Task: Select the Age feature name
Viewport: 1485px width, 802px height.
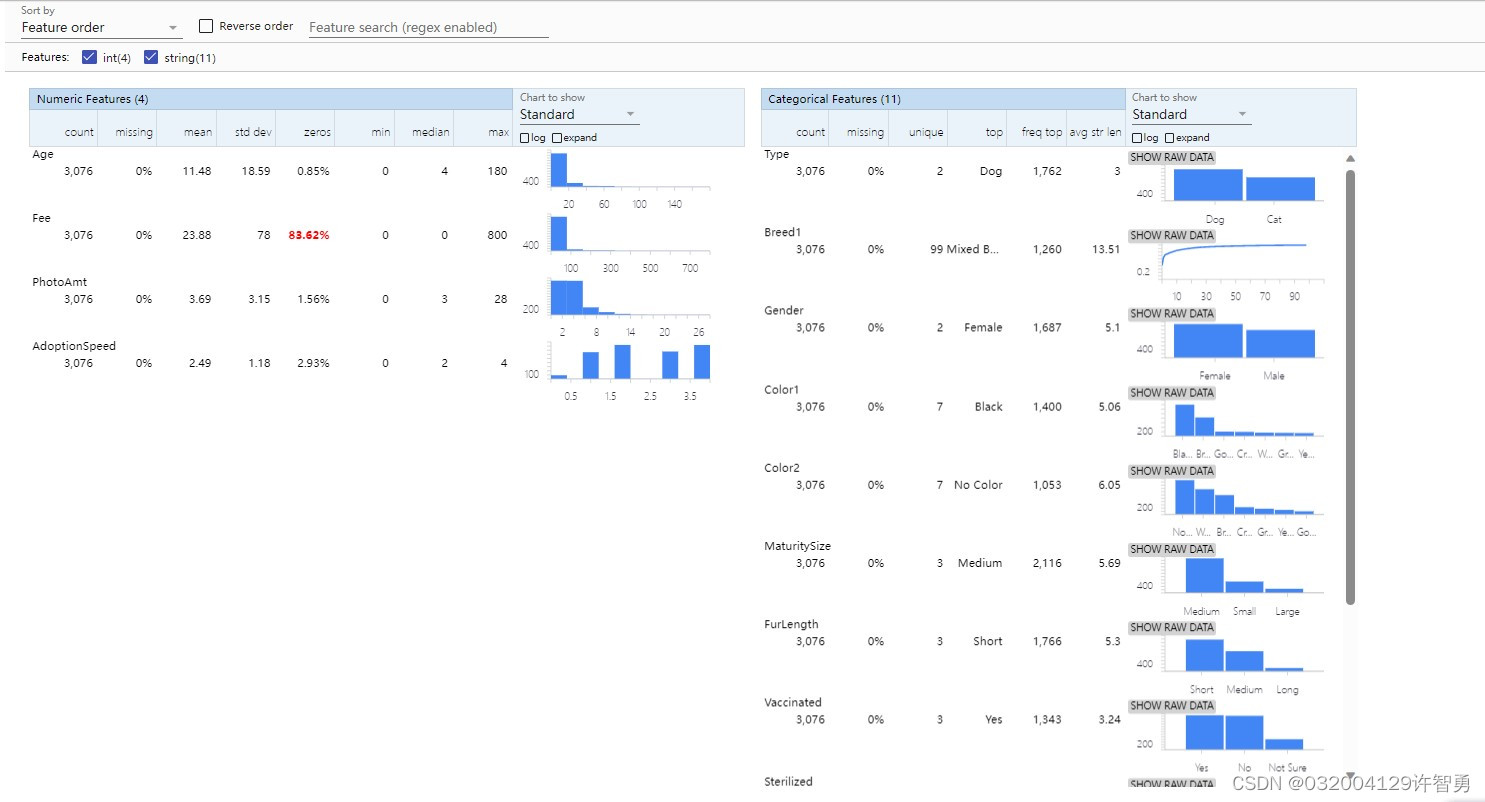Action: point(43,155)
